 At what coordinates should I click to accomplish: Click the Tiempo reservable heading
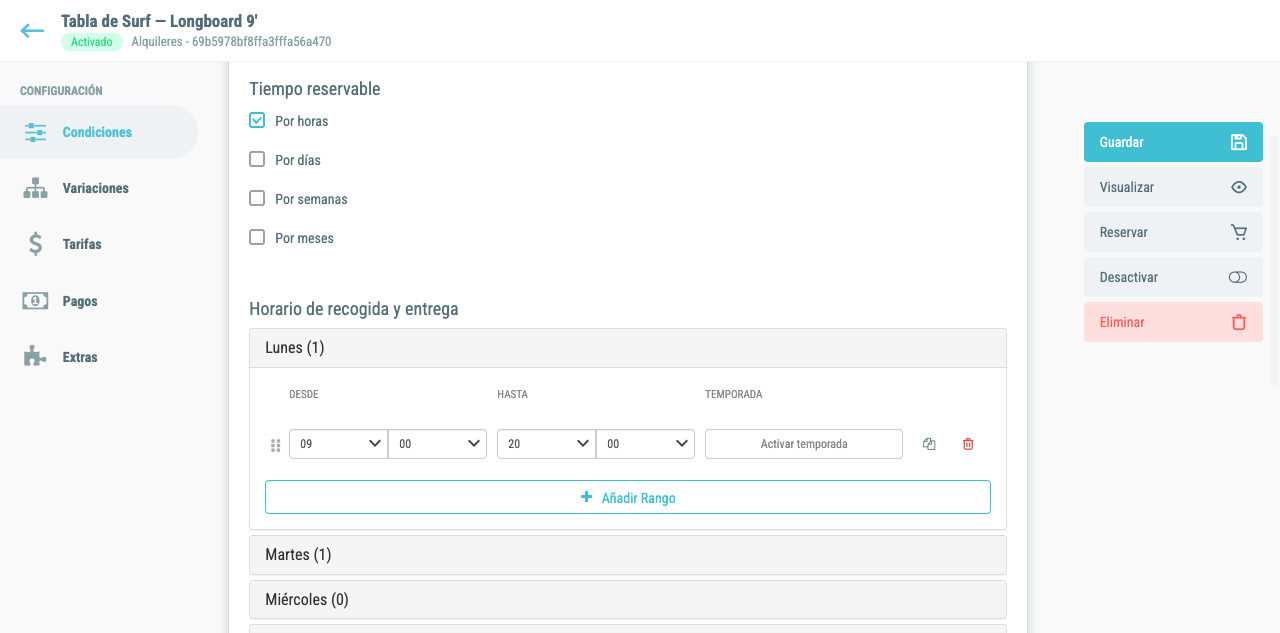tap(315, 89)
